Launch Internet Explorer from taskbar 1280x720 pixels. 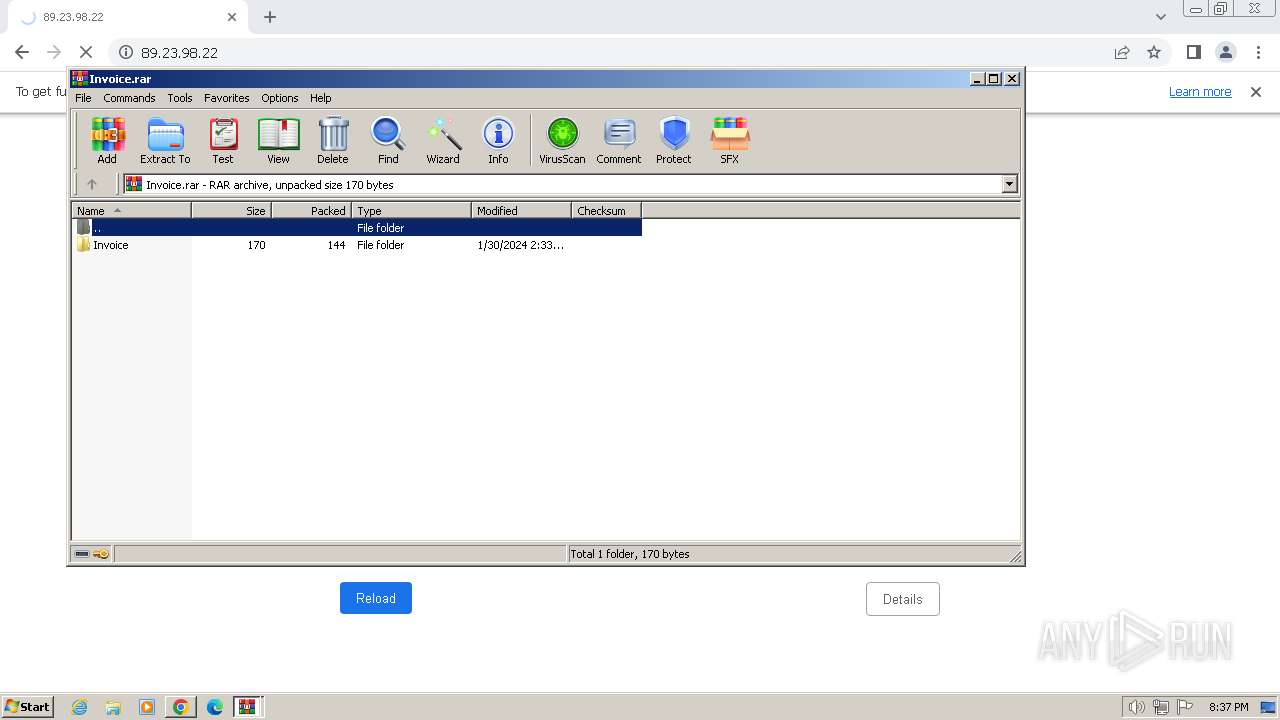(x=80, y=707)
